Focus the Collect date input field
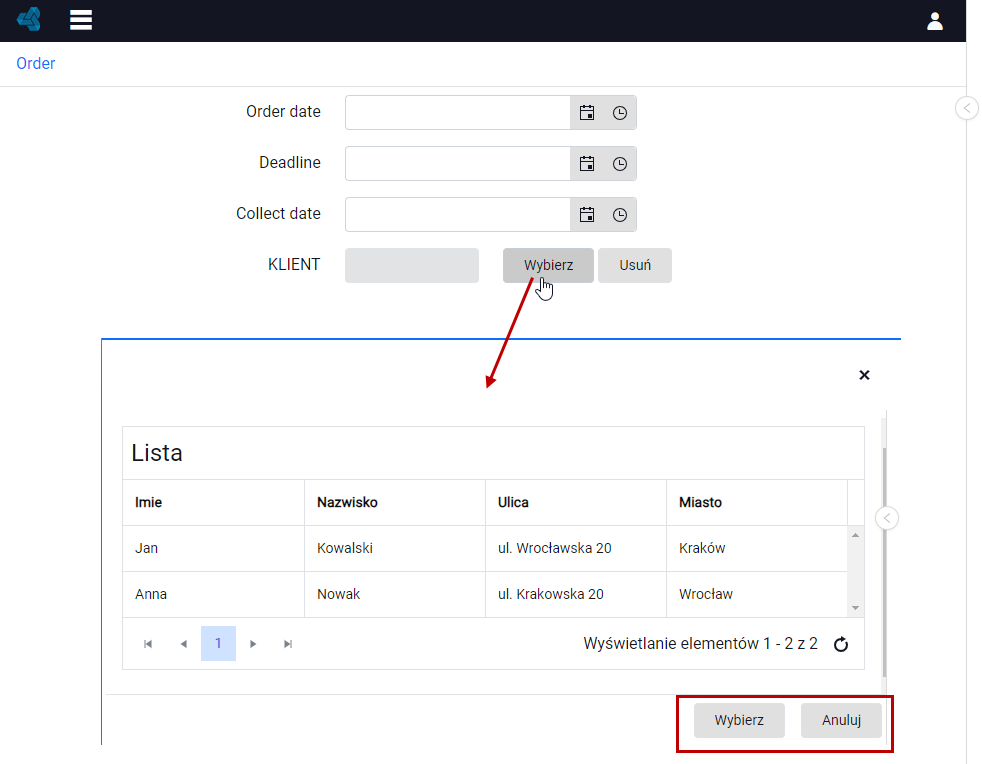This screenshot has width=982, height=764. pyautogui.click(x=458, y=215)
